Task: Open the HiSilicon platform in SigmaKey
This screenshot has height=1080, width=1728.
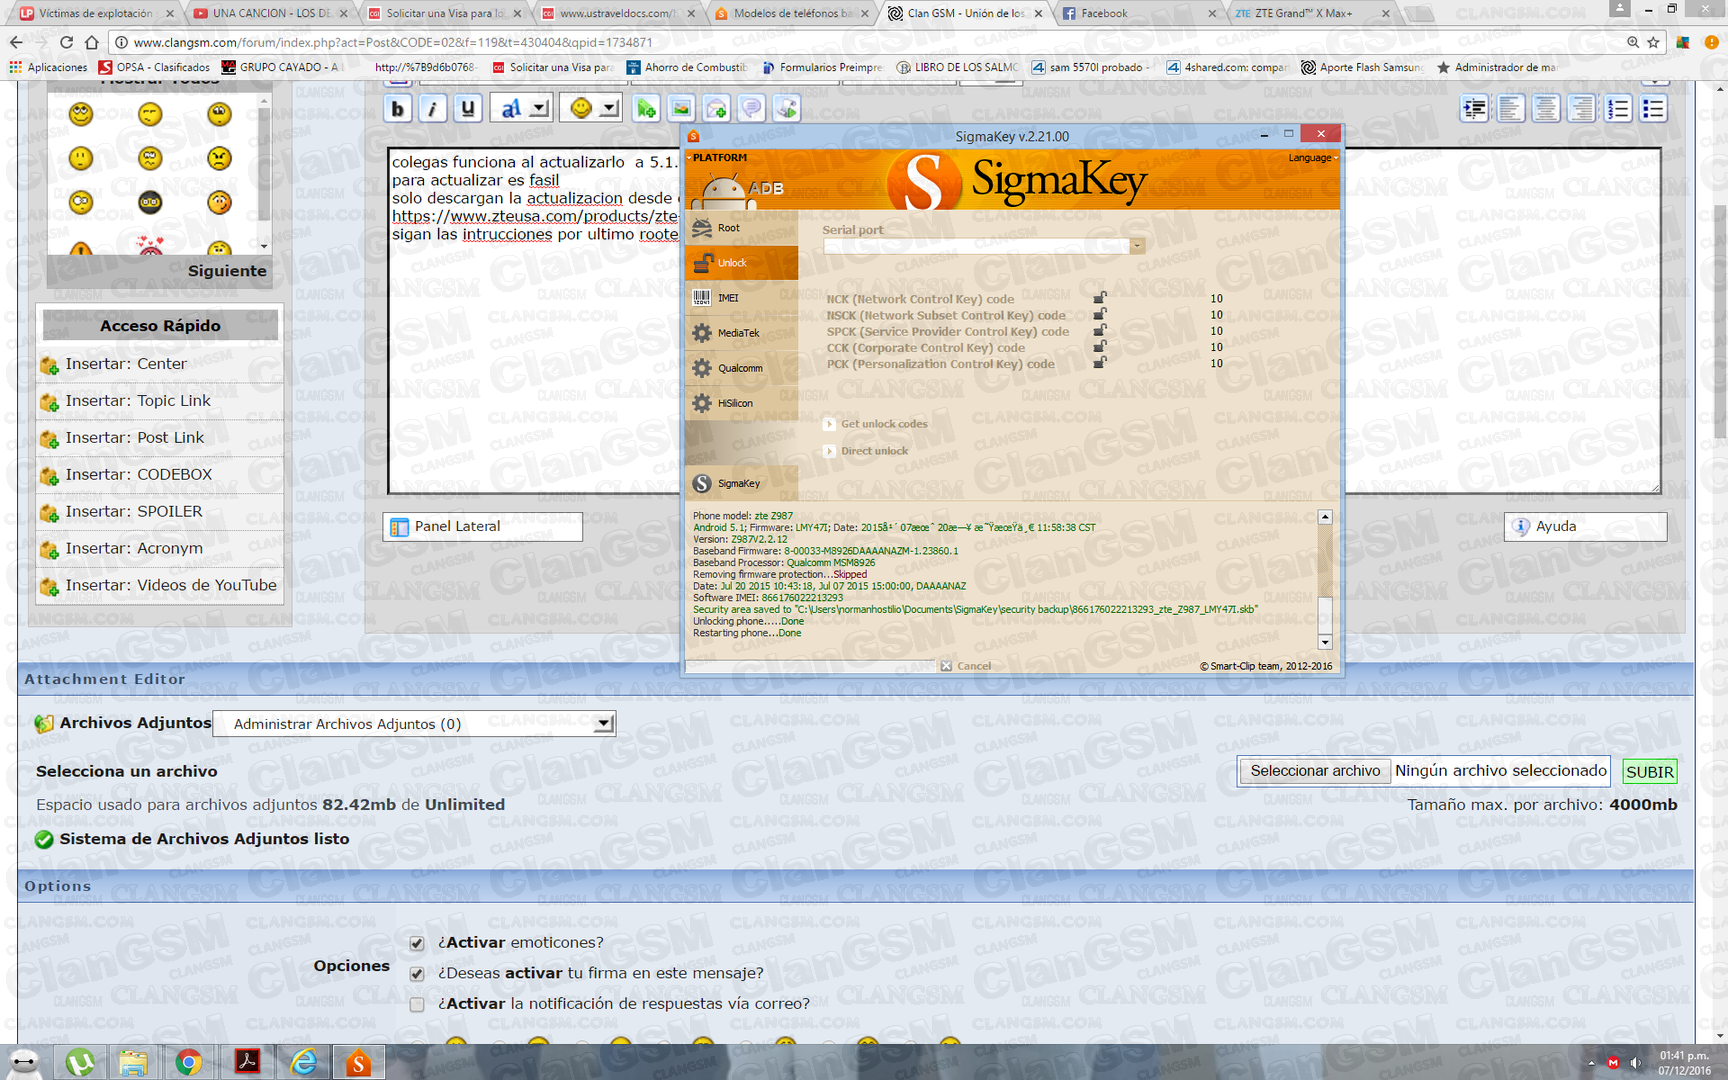Action: [741, 403]
